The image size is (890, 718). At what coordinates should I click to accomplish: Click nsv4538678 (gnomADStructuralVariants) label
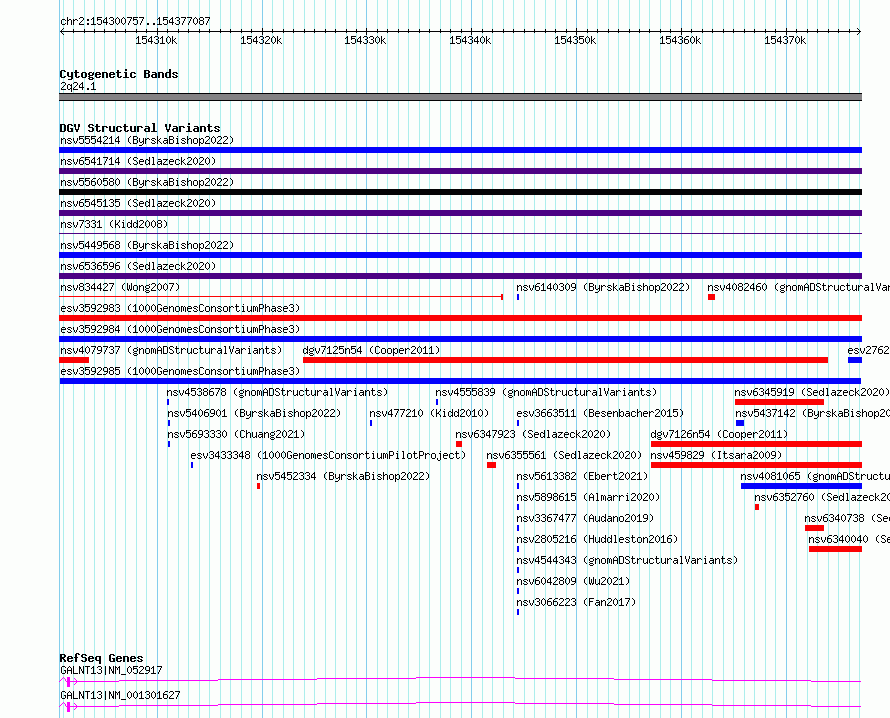(x=278, y=392)
